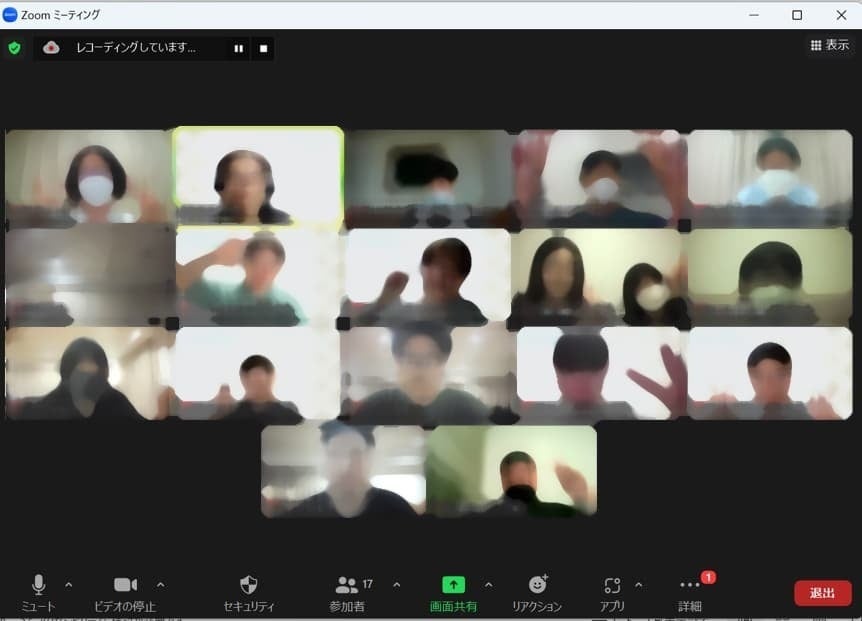This screenshot has width=862, height=621.
Task: Expand the arrow beside 参加者
Action: coord(397,585)
